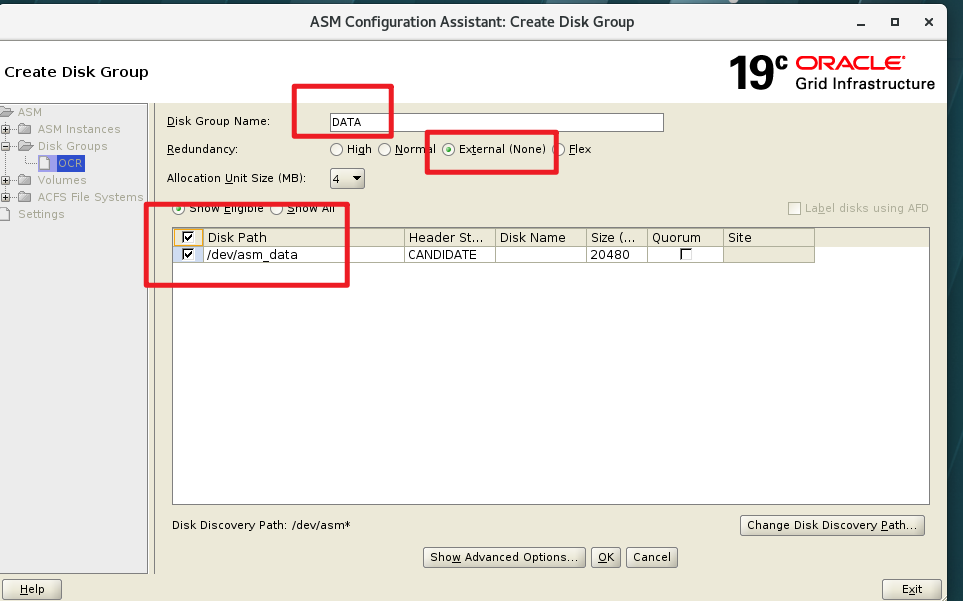This screenshot has height=601, width=963.
Task: Open Help from the bottom bar
Action: pyautogui.click(x=32, y=589)
